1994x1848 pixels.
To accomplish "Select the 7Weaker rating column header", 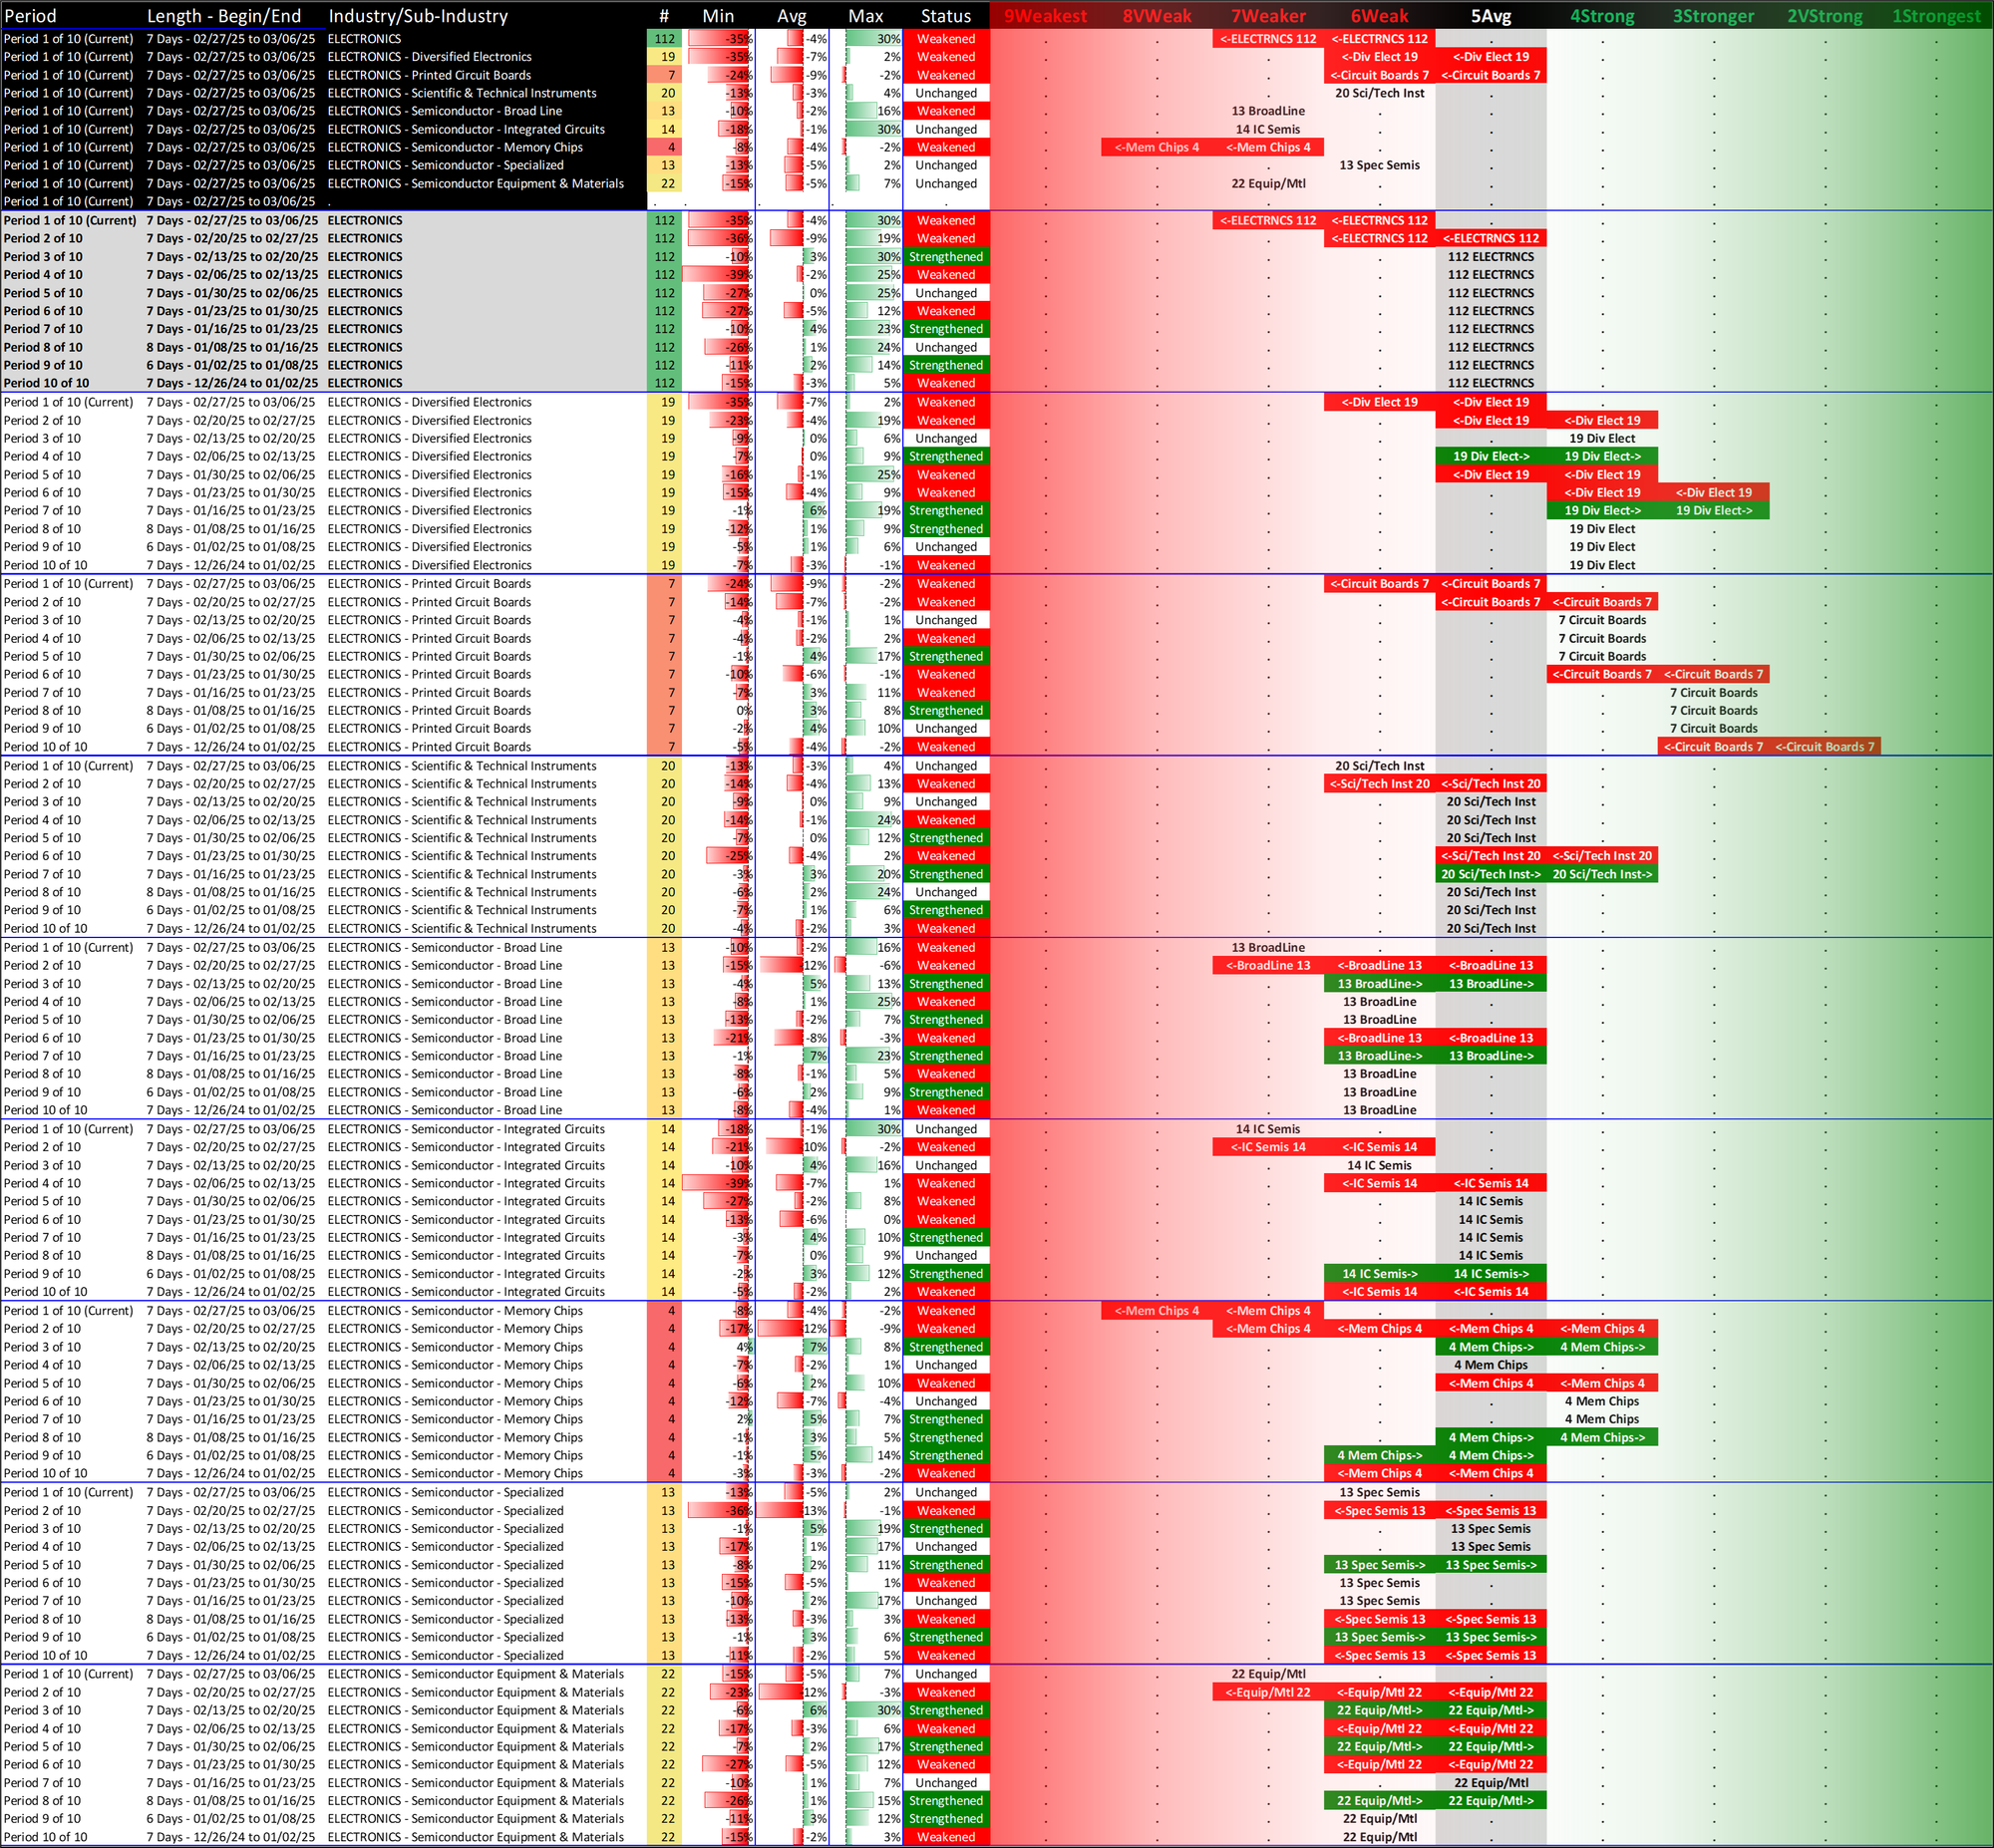I will [1268, 16].
